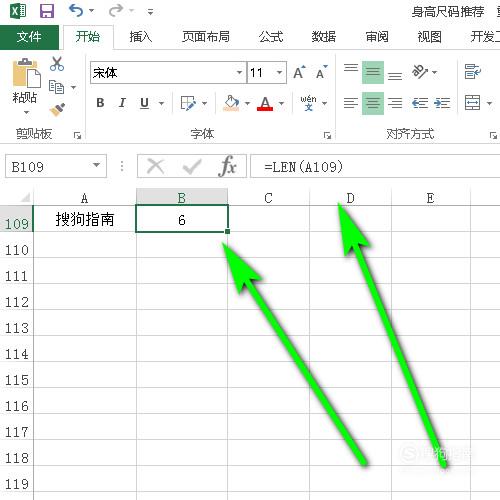Redo the undone action

pos(116,11)
